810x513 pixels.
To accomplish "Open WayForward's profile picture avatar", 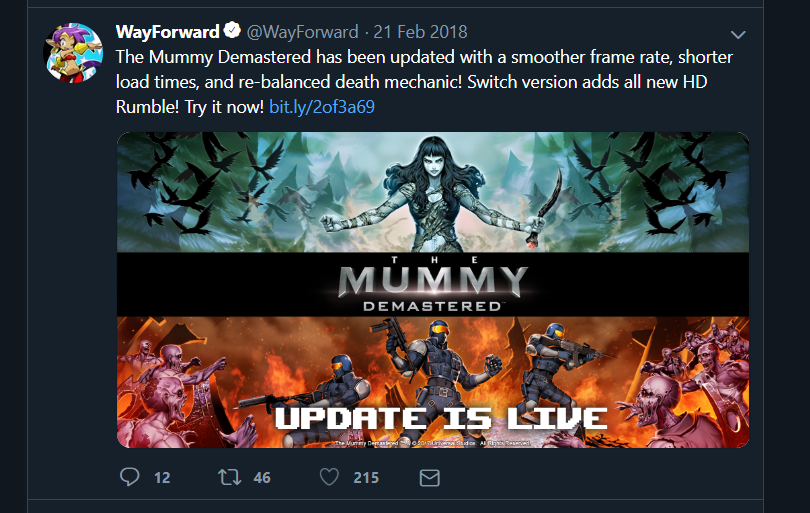I will 73,53.
